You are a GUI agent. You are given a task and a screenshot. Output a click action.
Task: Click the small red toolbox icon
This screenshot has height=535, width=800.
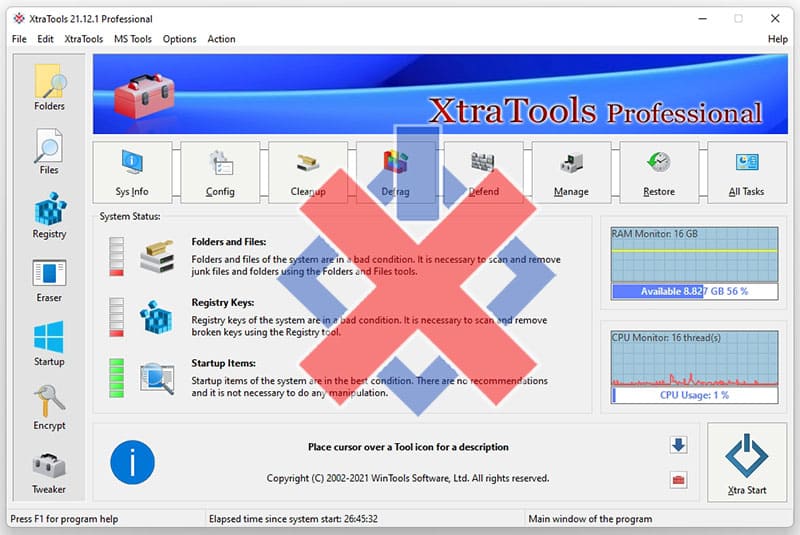[x=678, y=479]
